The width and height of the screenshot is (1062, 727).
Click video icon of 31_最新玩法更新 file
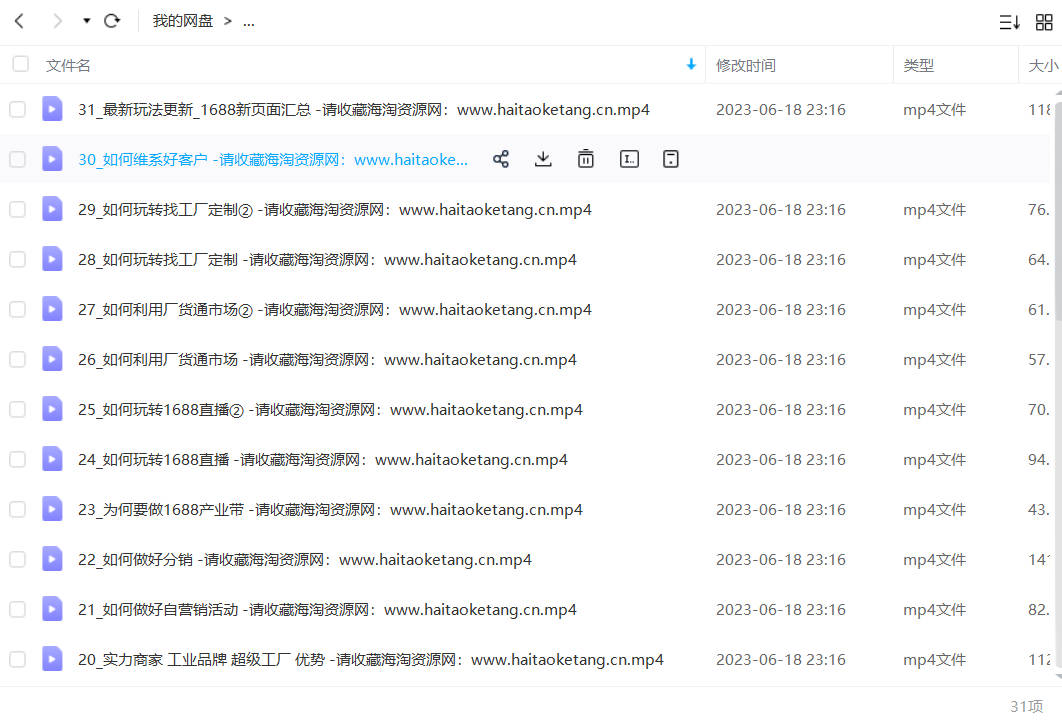point(52,108)
